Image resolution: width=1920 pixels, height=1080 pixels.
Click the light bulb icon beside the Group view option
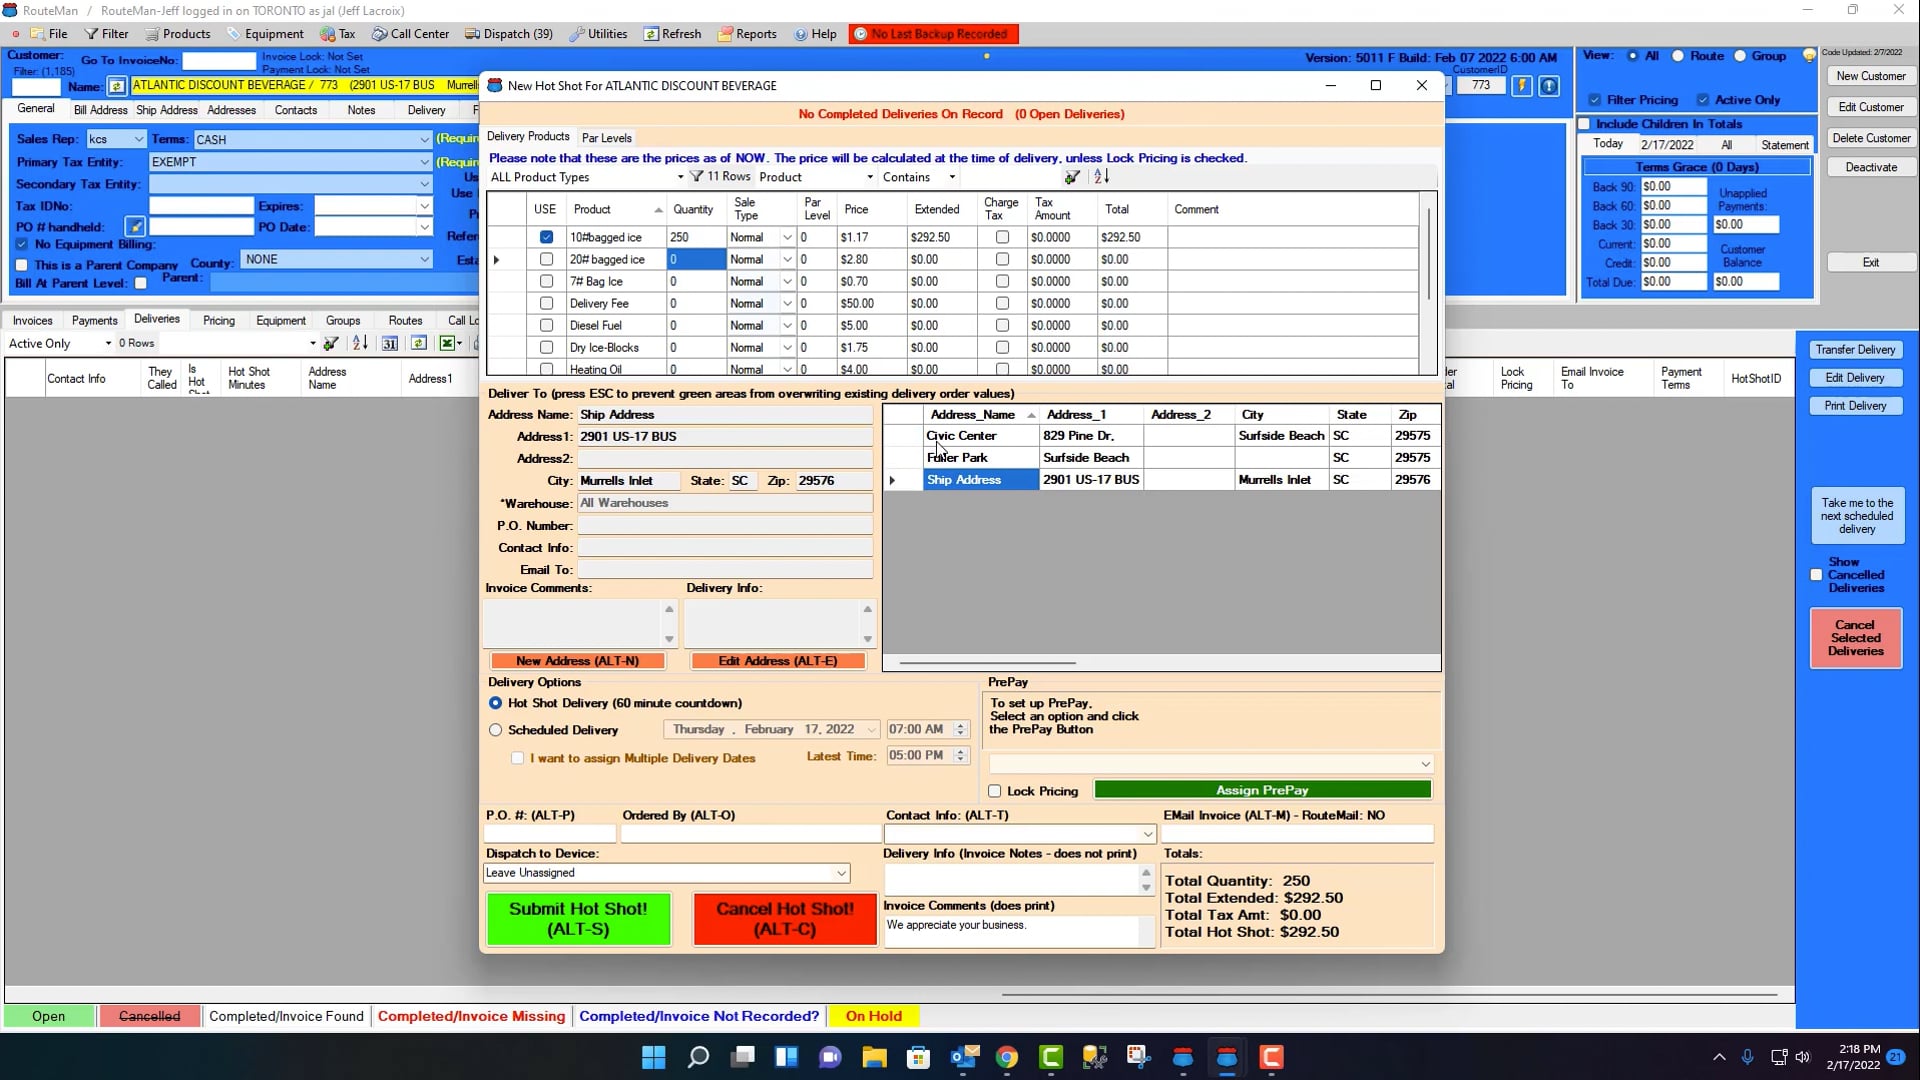[1809, 56]
